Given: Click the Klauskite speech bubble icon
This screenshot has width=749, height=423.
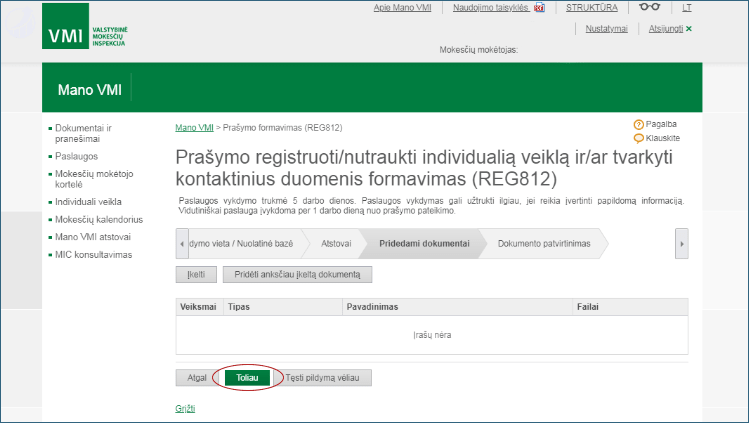Looking at the screenshot, I should coord(639,138).
